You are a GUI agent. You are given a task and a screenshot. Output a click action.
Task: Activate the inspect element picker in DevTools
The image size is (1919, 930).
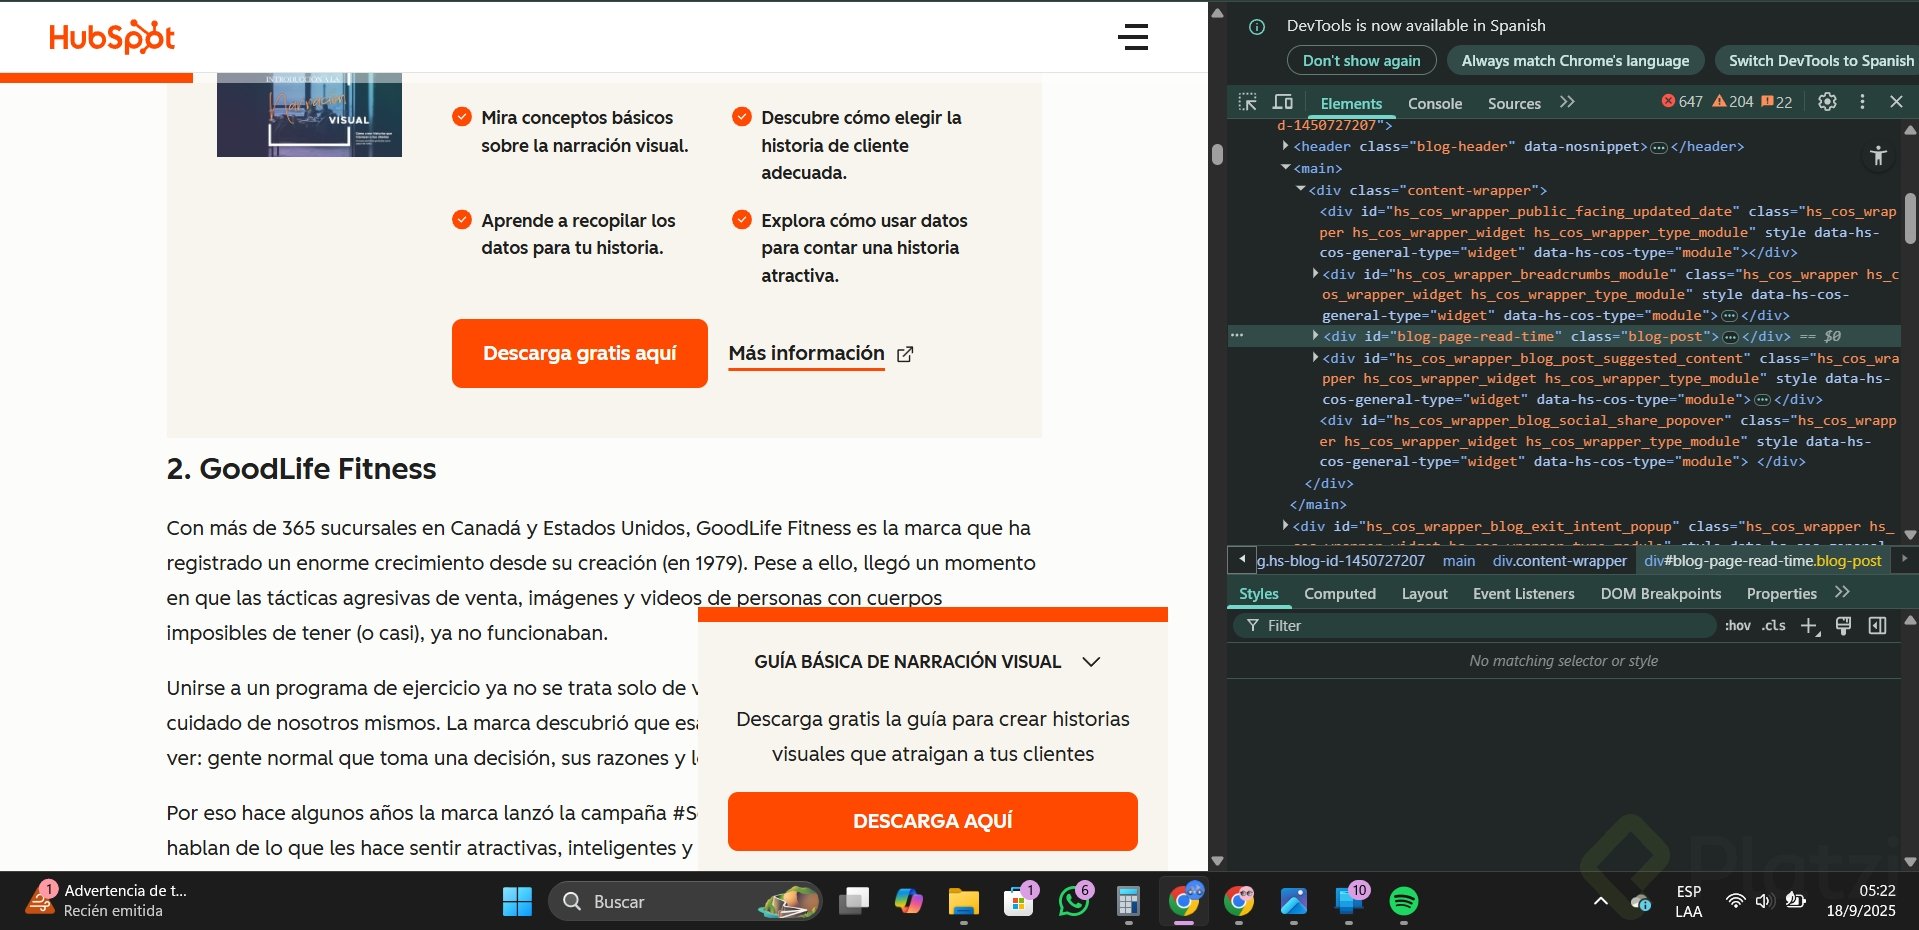pos(1247,102)
